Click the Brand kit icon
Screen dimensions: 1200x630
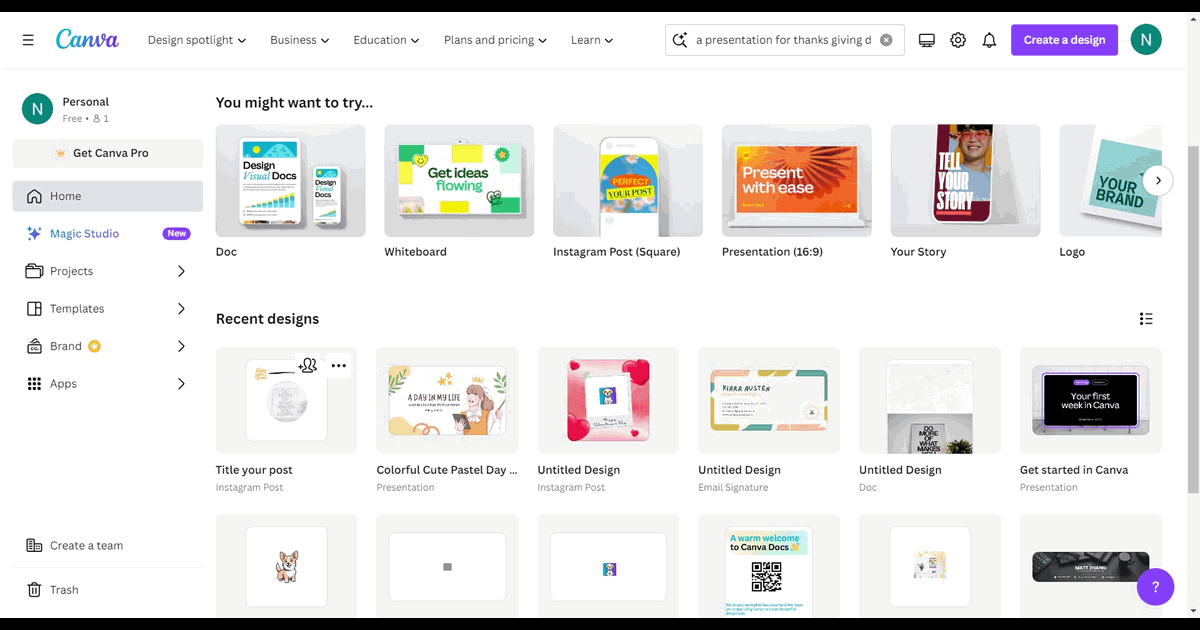(34, 346)
